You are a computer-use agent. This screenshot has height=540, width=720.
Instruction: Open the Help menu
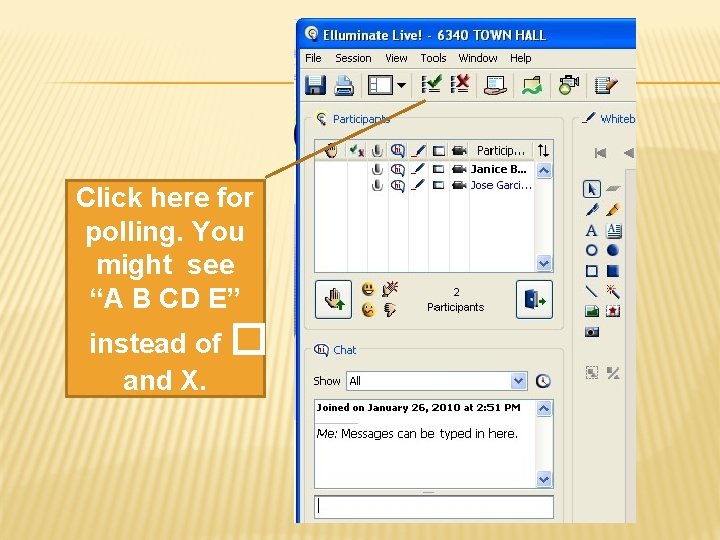[520, 58]
